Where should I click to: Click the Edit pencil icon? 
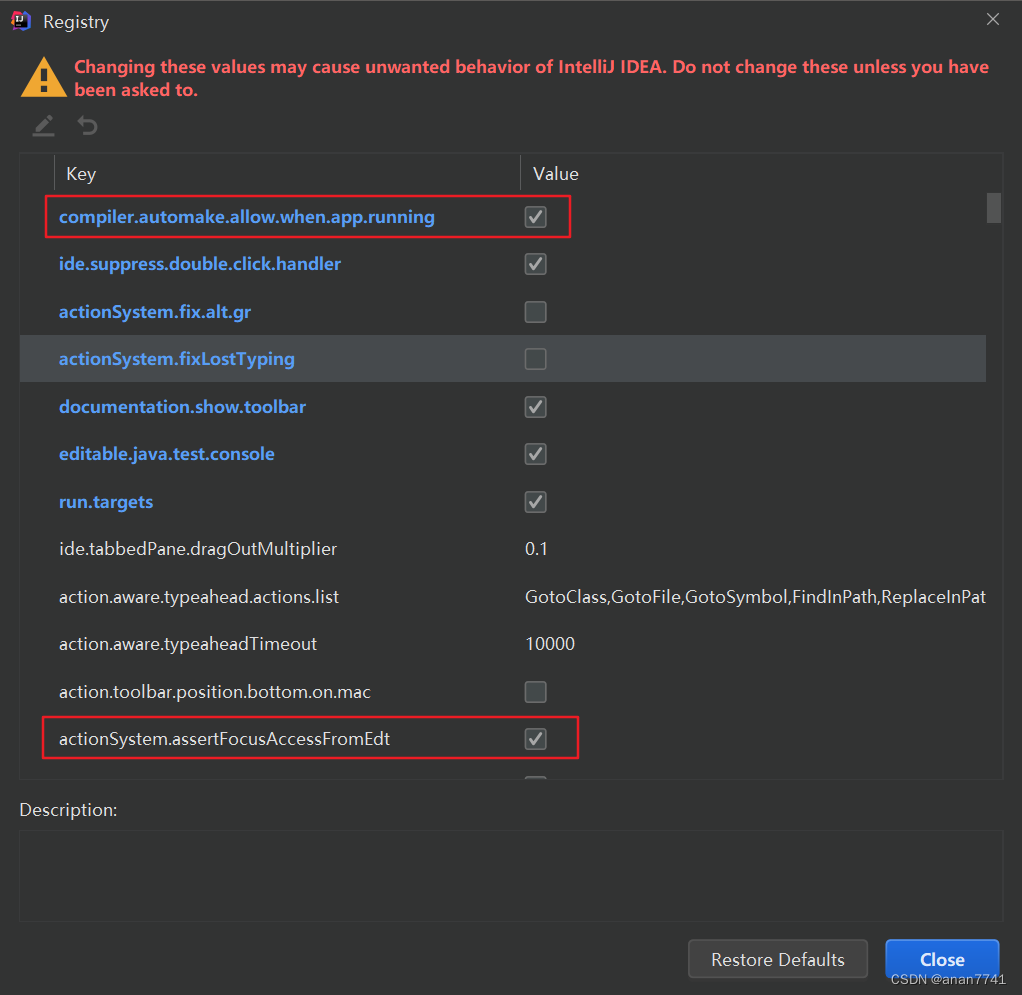pos(43,126)
